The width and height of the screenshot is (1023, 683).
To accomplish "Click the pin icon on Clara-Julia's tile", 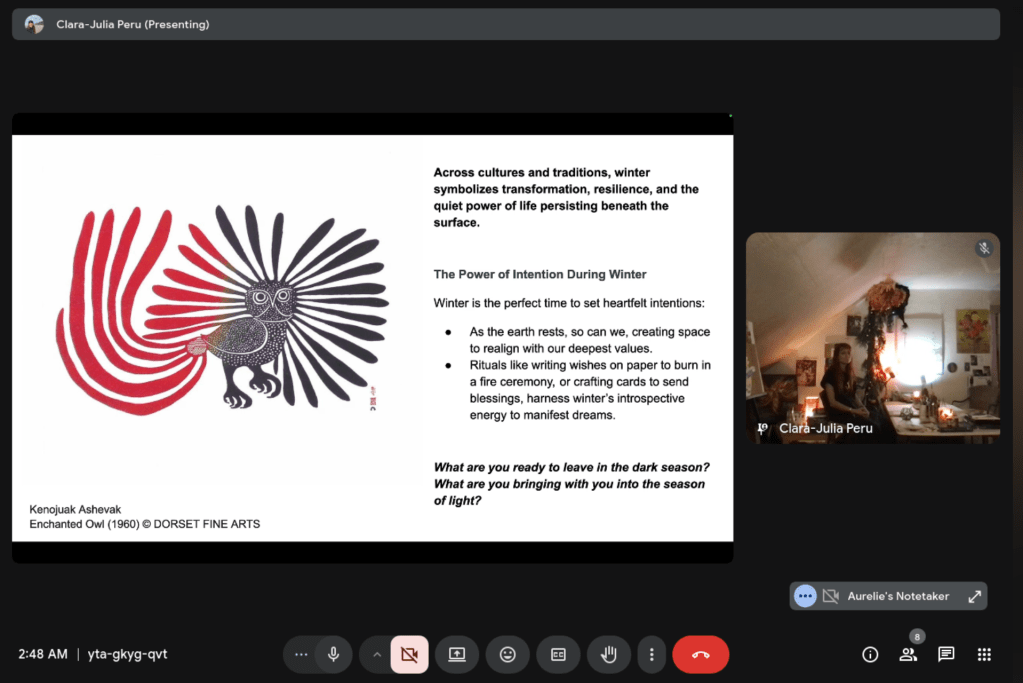I will [763, 428].
